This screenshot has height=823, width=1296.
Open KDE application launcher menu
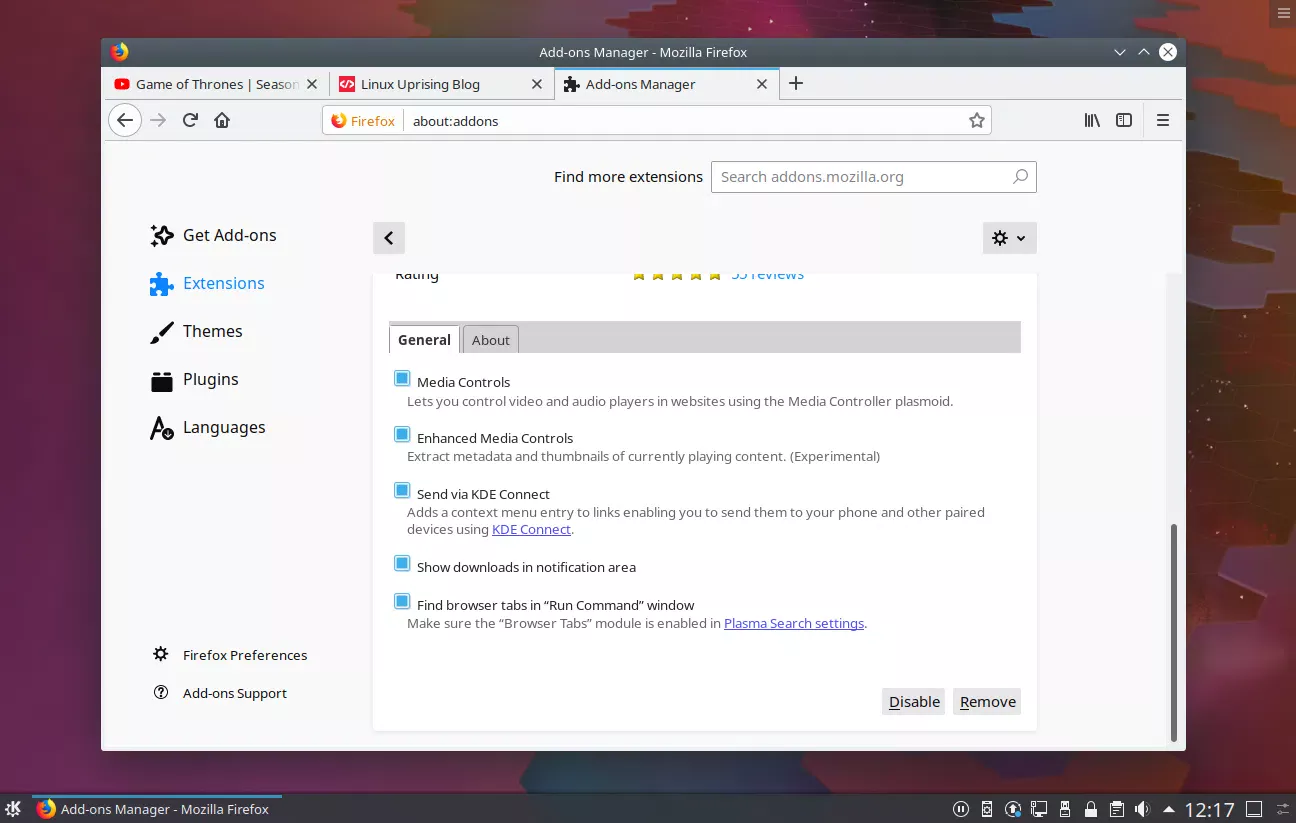pos(14,809)
